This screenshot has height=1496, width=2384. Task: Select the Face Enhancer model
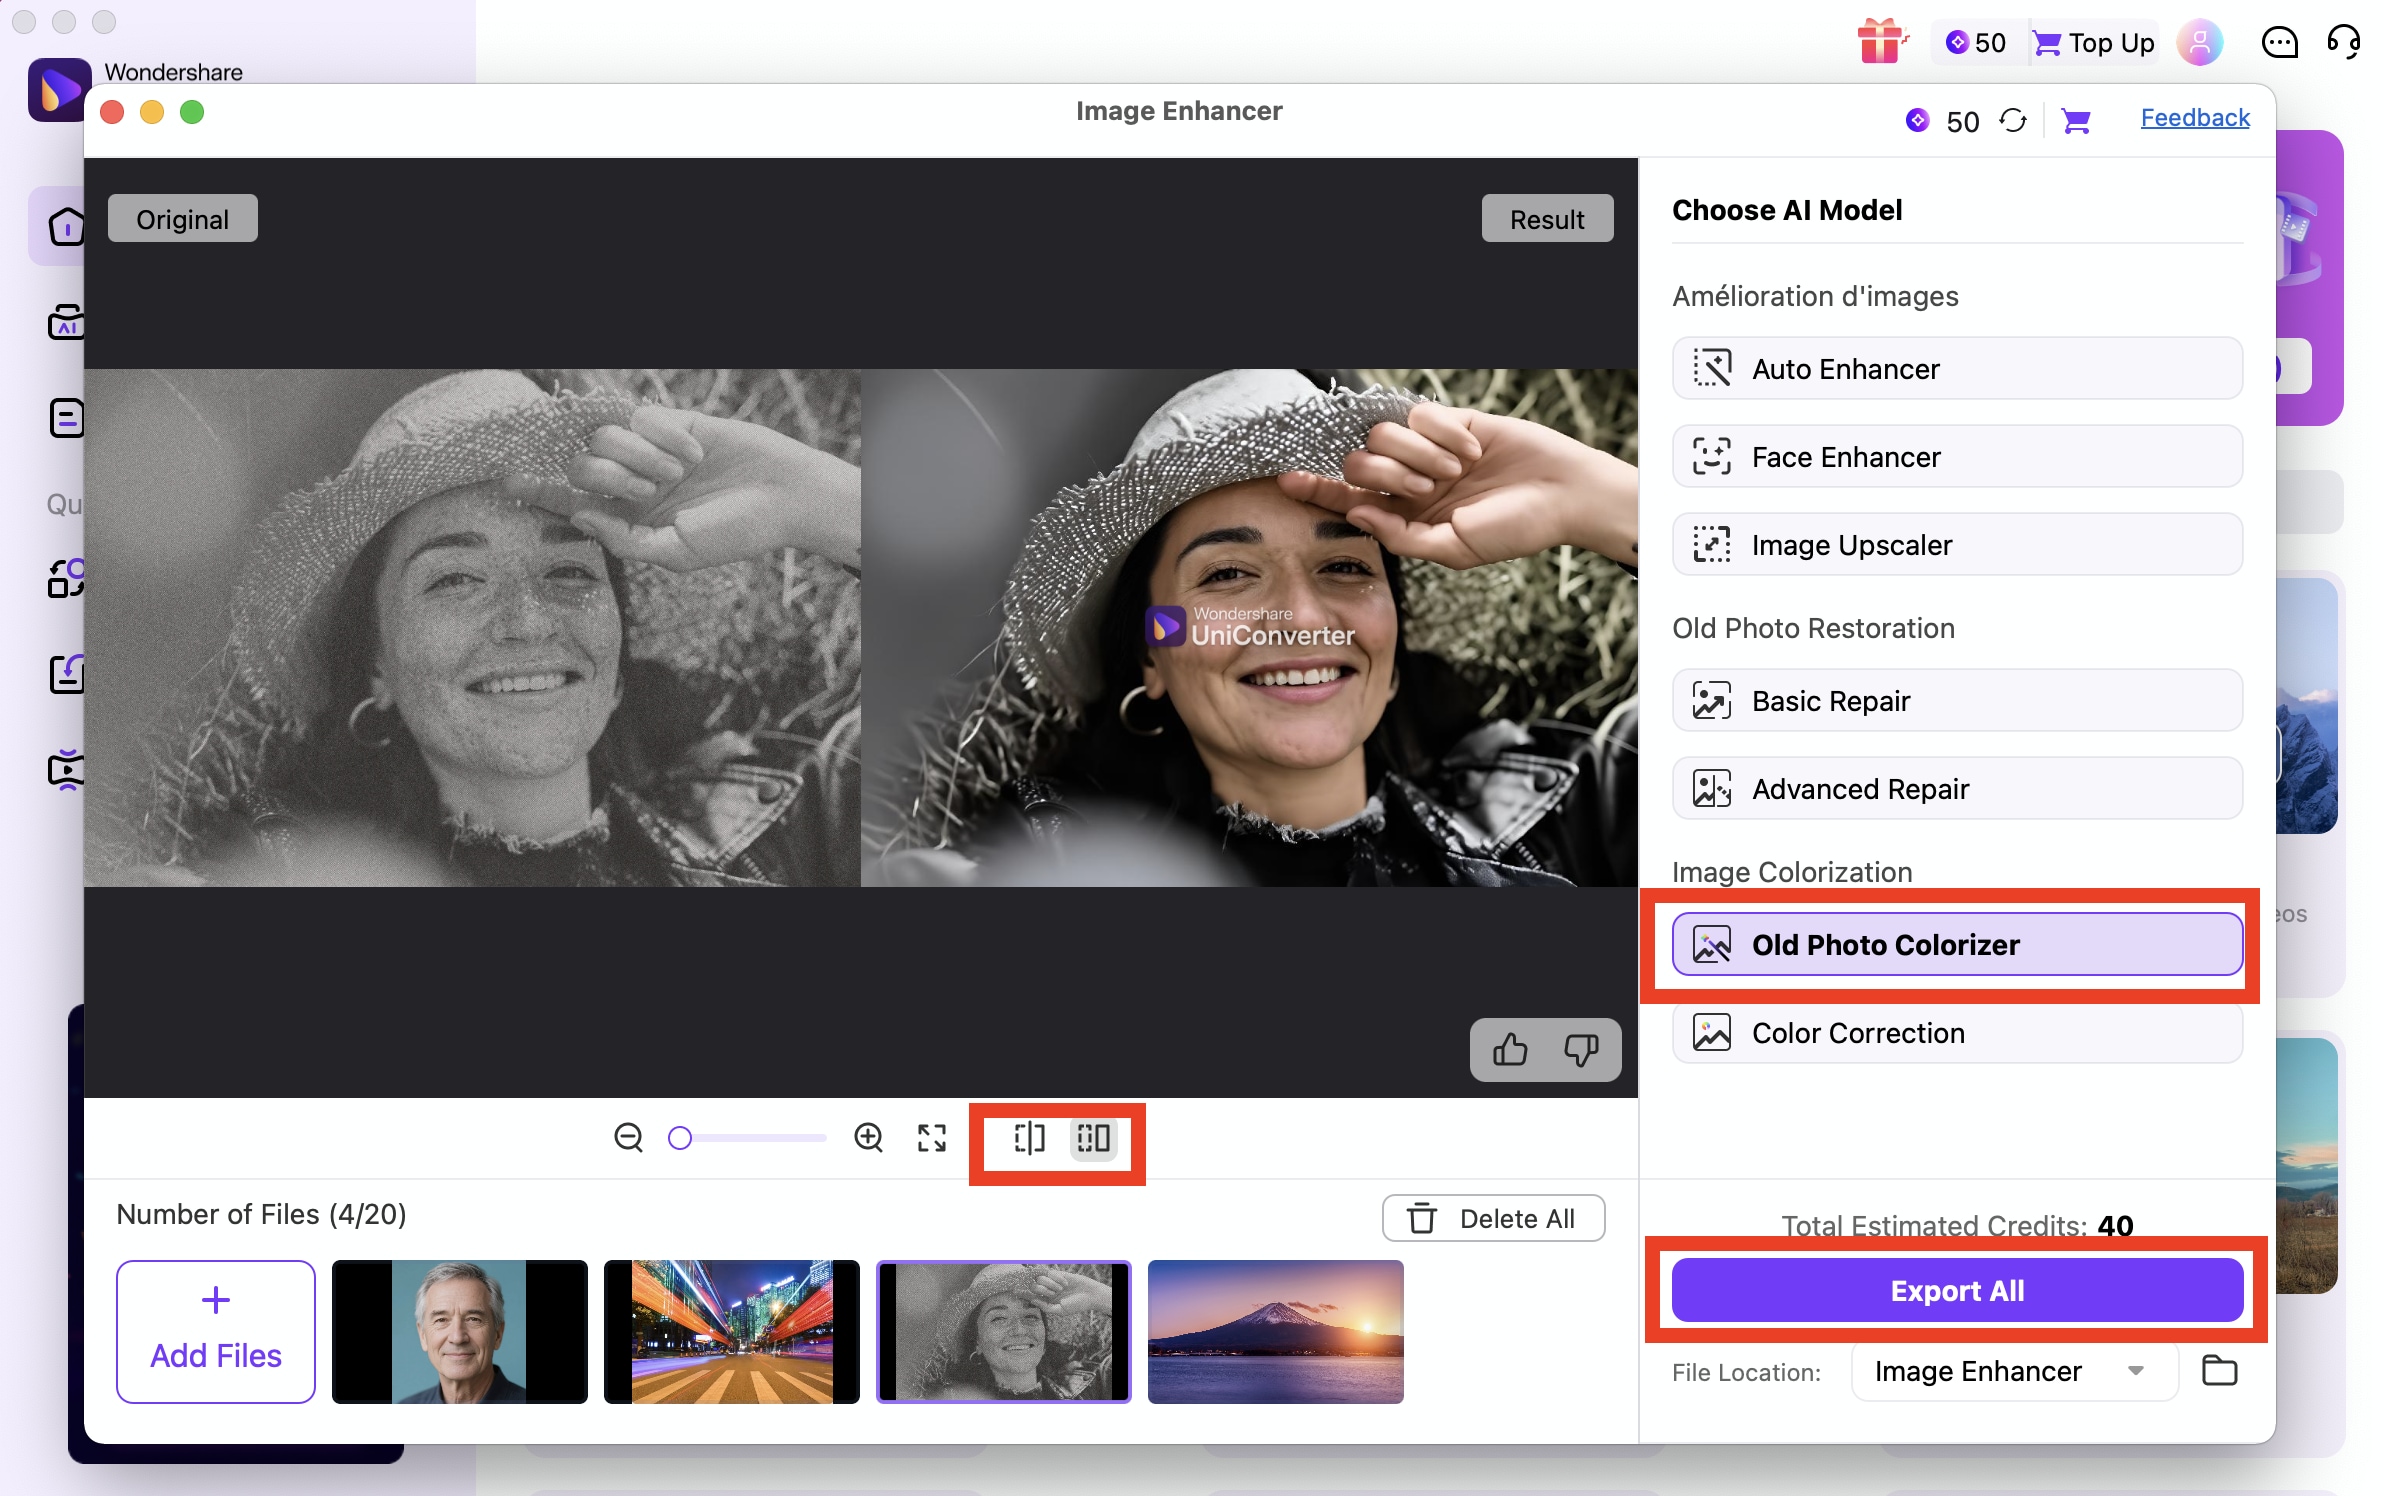pos(1956,457)
